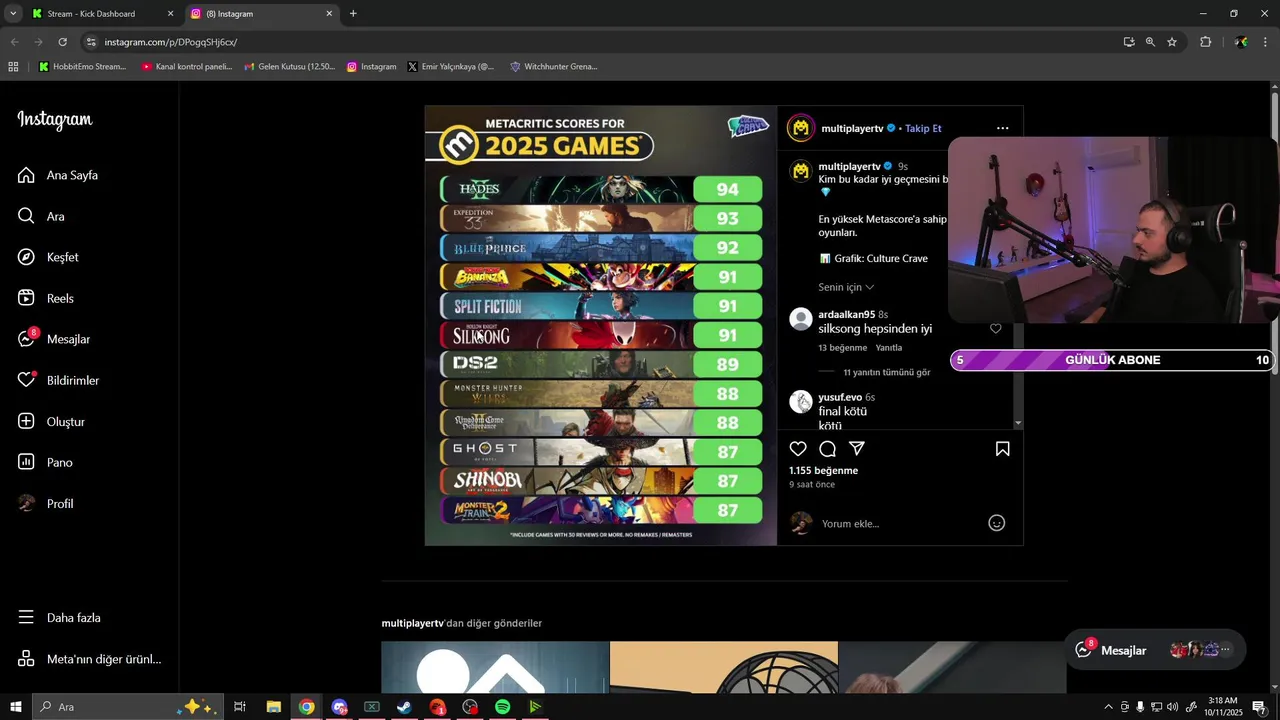Open yusuf.evo commenter profile name
The height and width of the screenshot is (720, 1280).
(840, 397)
